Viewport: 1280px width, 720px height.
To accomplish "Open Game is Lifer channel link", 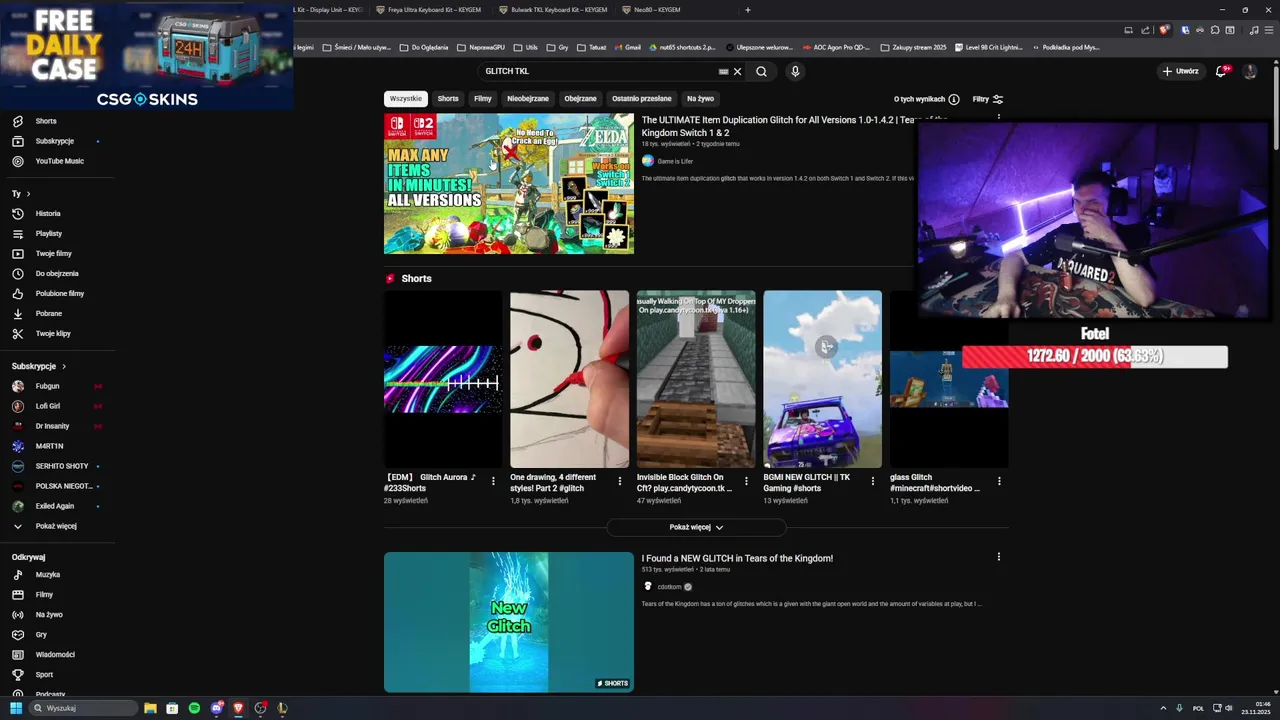I will click(x=675, y=161).
